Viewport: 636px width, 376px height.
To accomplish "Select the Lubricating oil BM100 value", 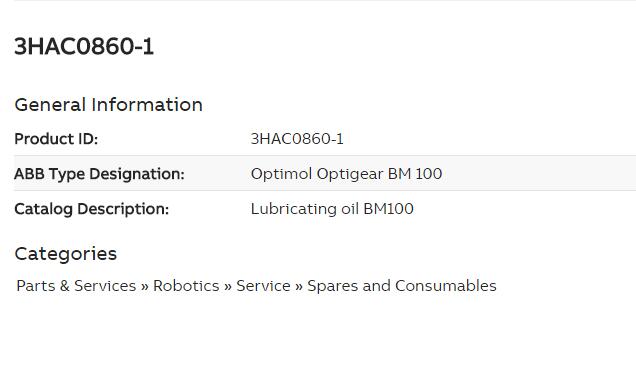I will pos(332,209).
